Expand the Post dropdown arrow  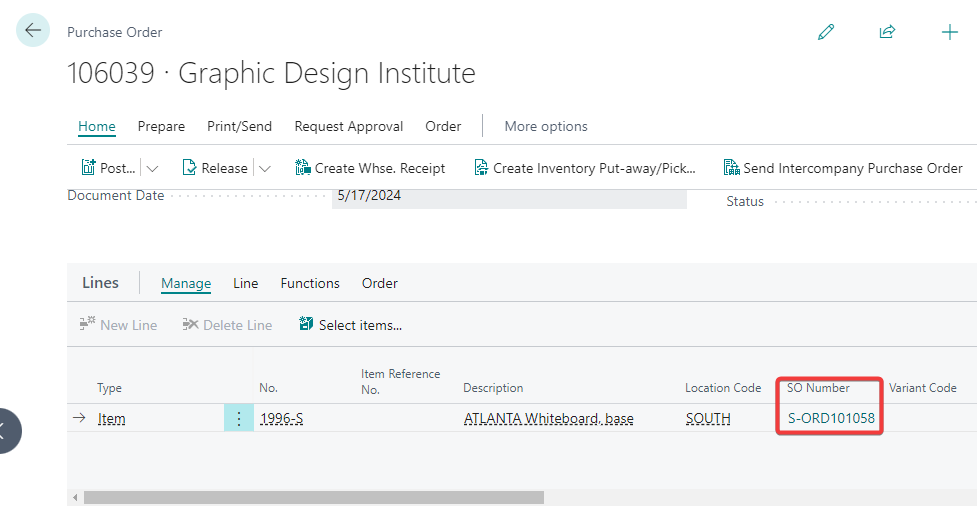[152, 169]
